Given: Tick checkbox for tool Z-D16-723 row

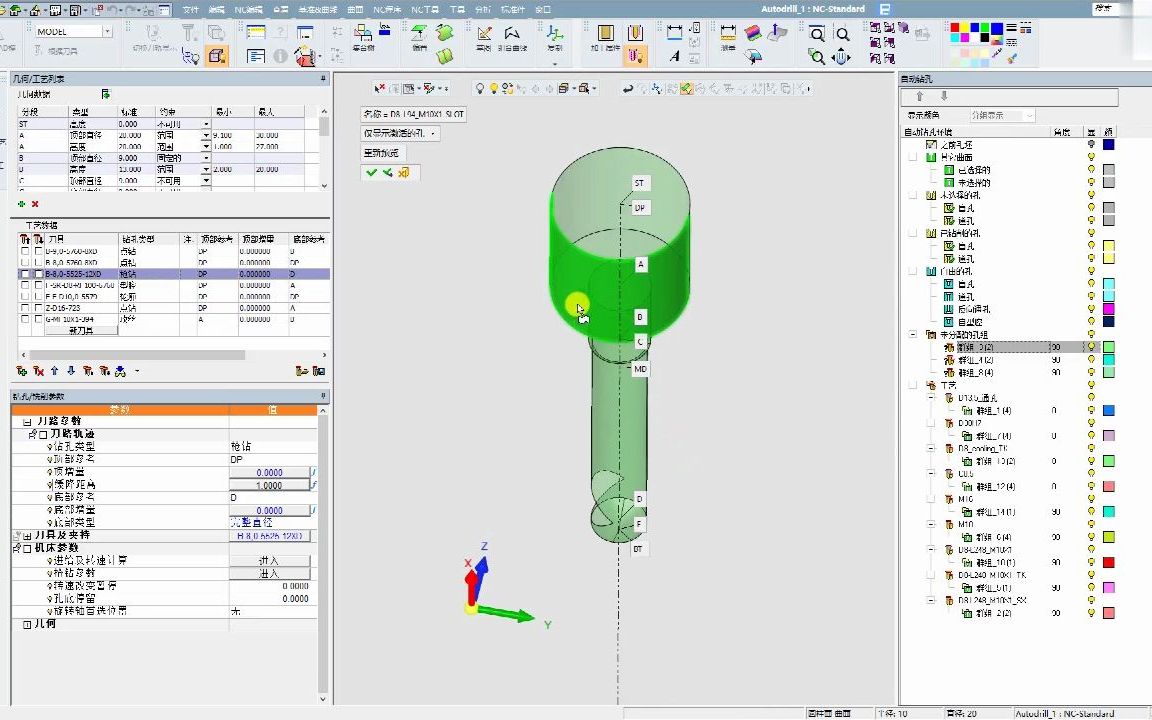Looking at the screenshot, I should pyautogui.click(x=25, y=308).
